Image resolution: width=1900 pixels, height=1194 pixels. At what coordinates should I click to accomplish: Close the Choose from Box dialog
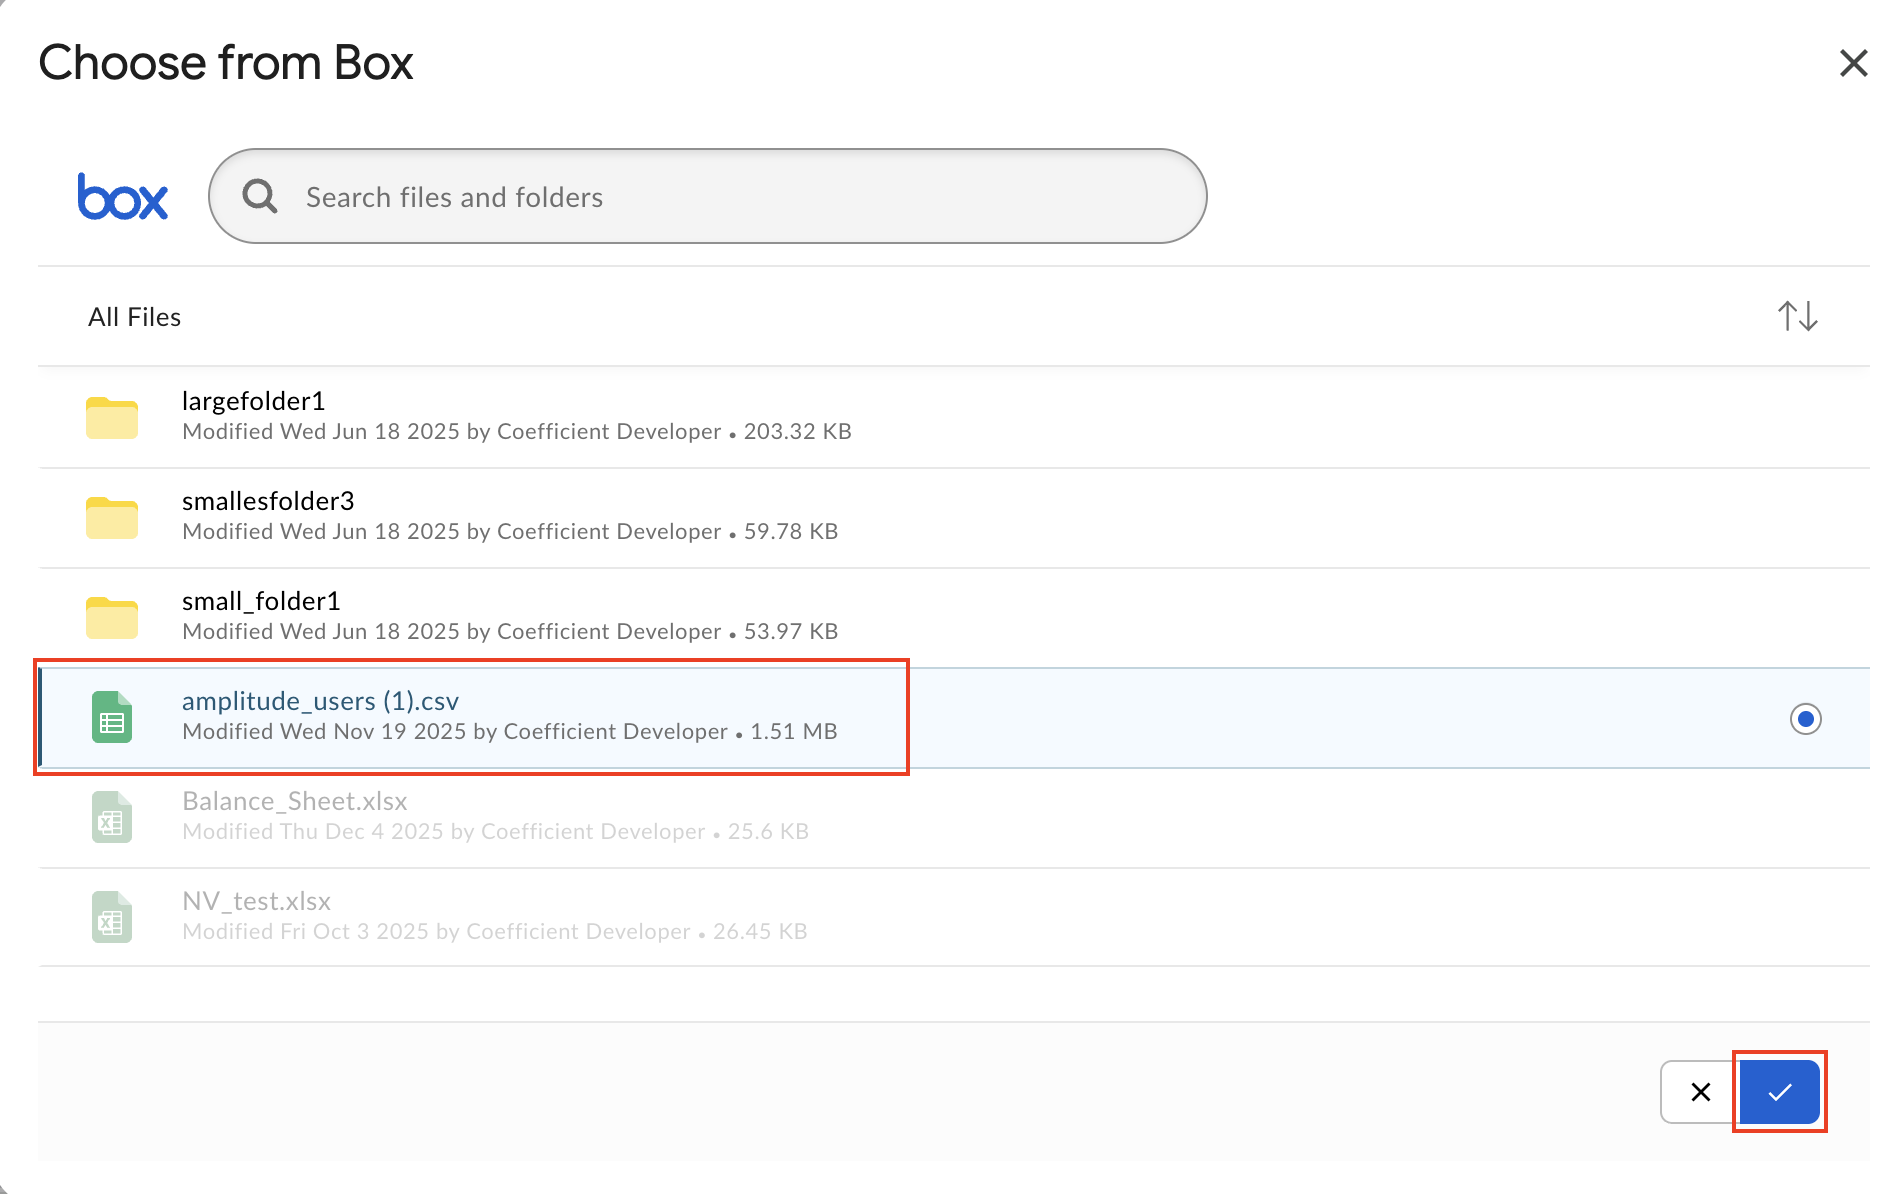point(1853,63)
